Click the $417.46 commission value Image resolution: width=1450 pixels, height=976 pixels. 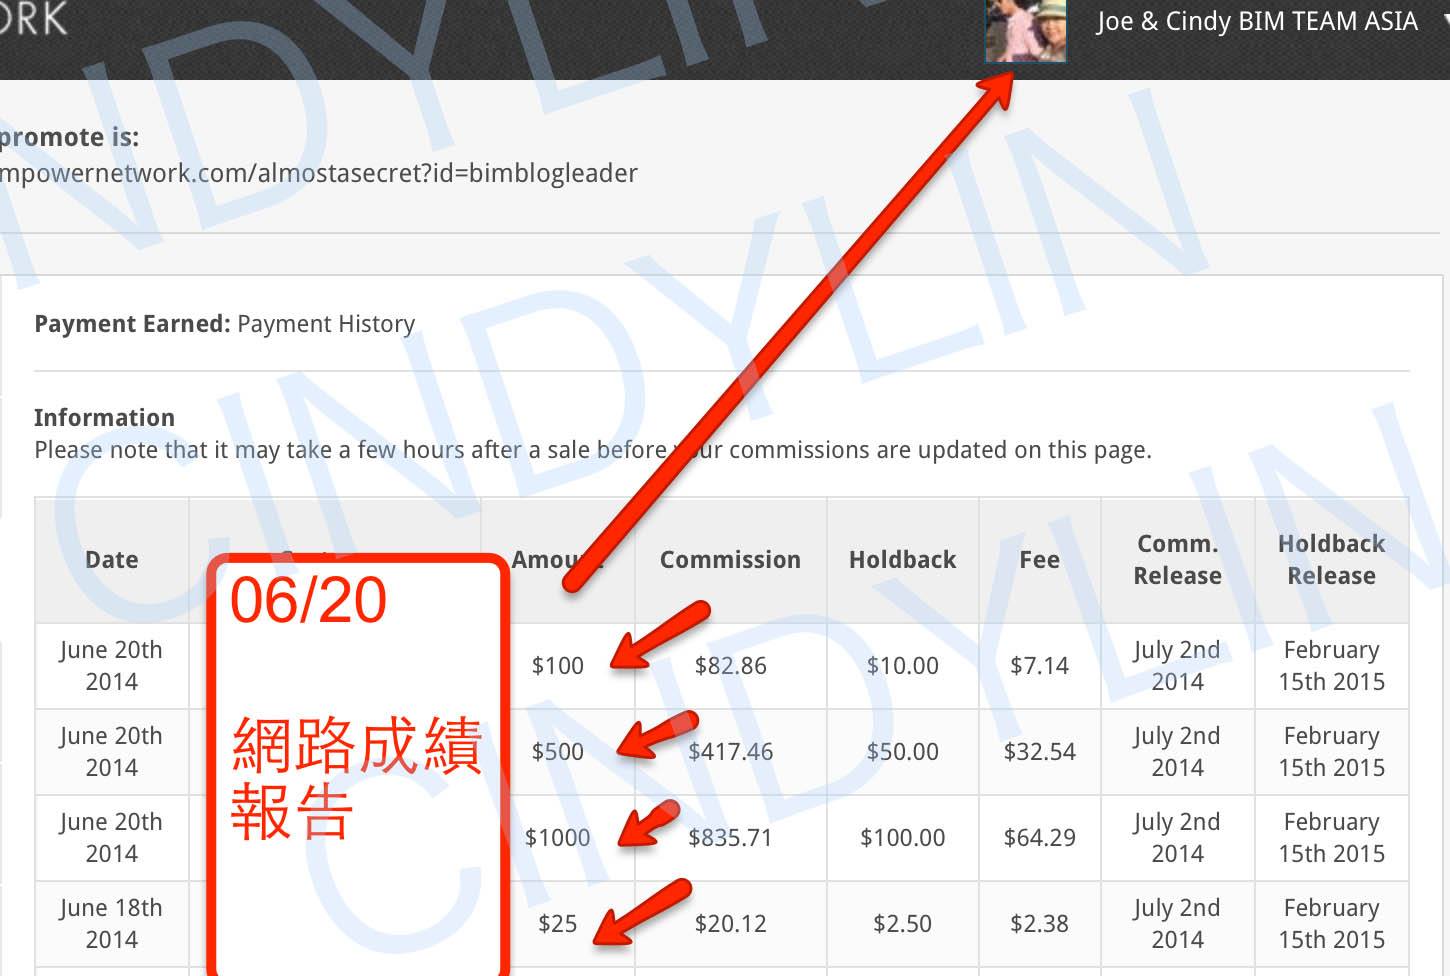730,752
